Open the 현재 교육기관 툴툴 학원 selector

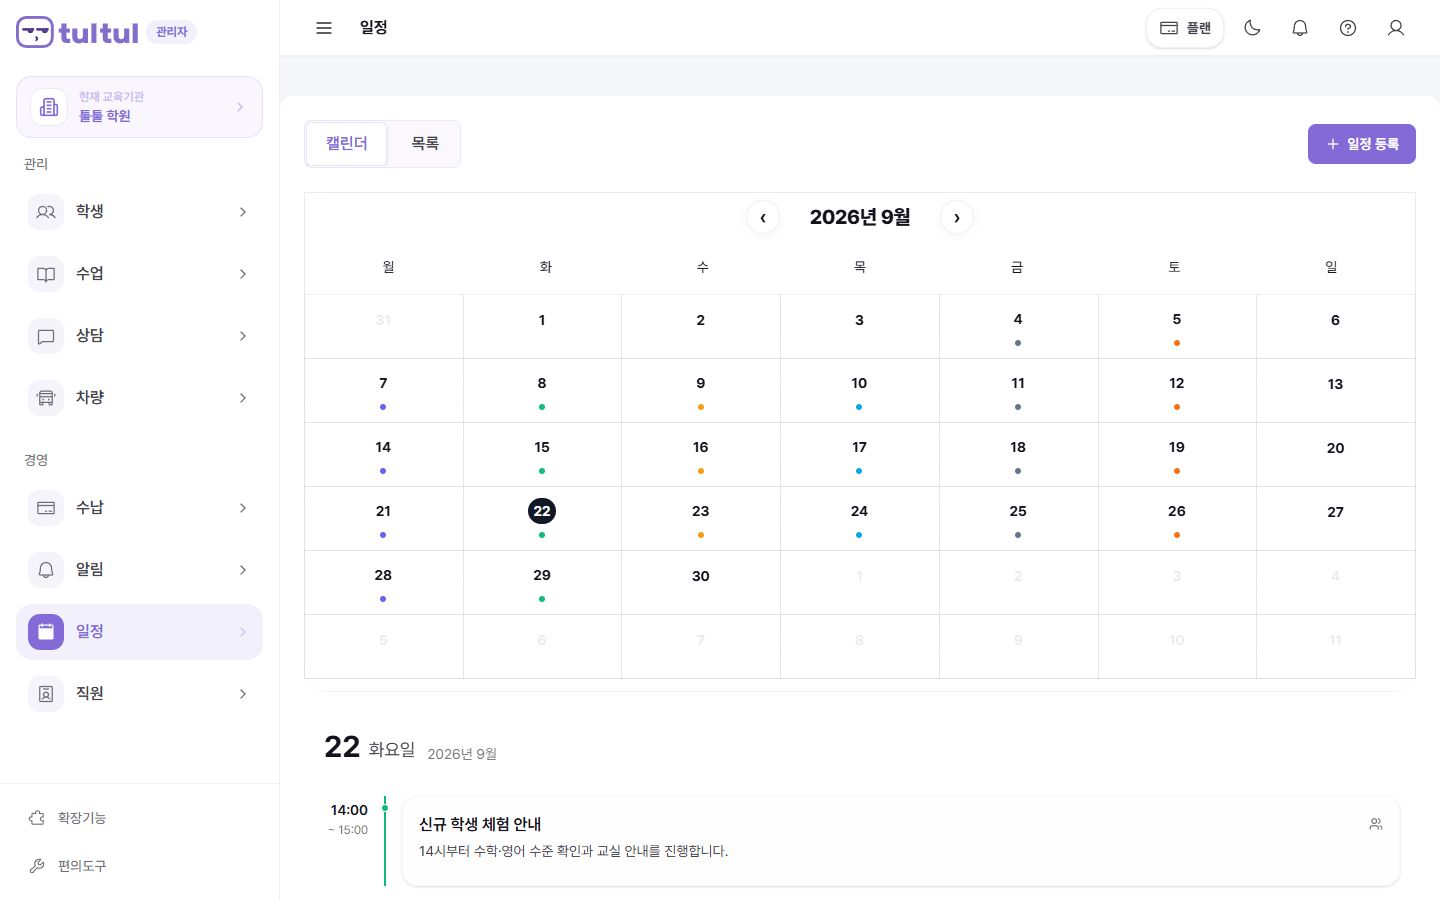coord(139,107)
